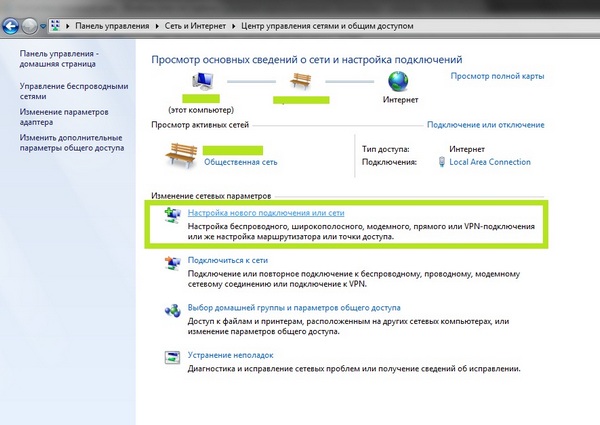
Task: Open Просмотр полной карты link
Action: coord(497,76)
